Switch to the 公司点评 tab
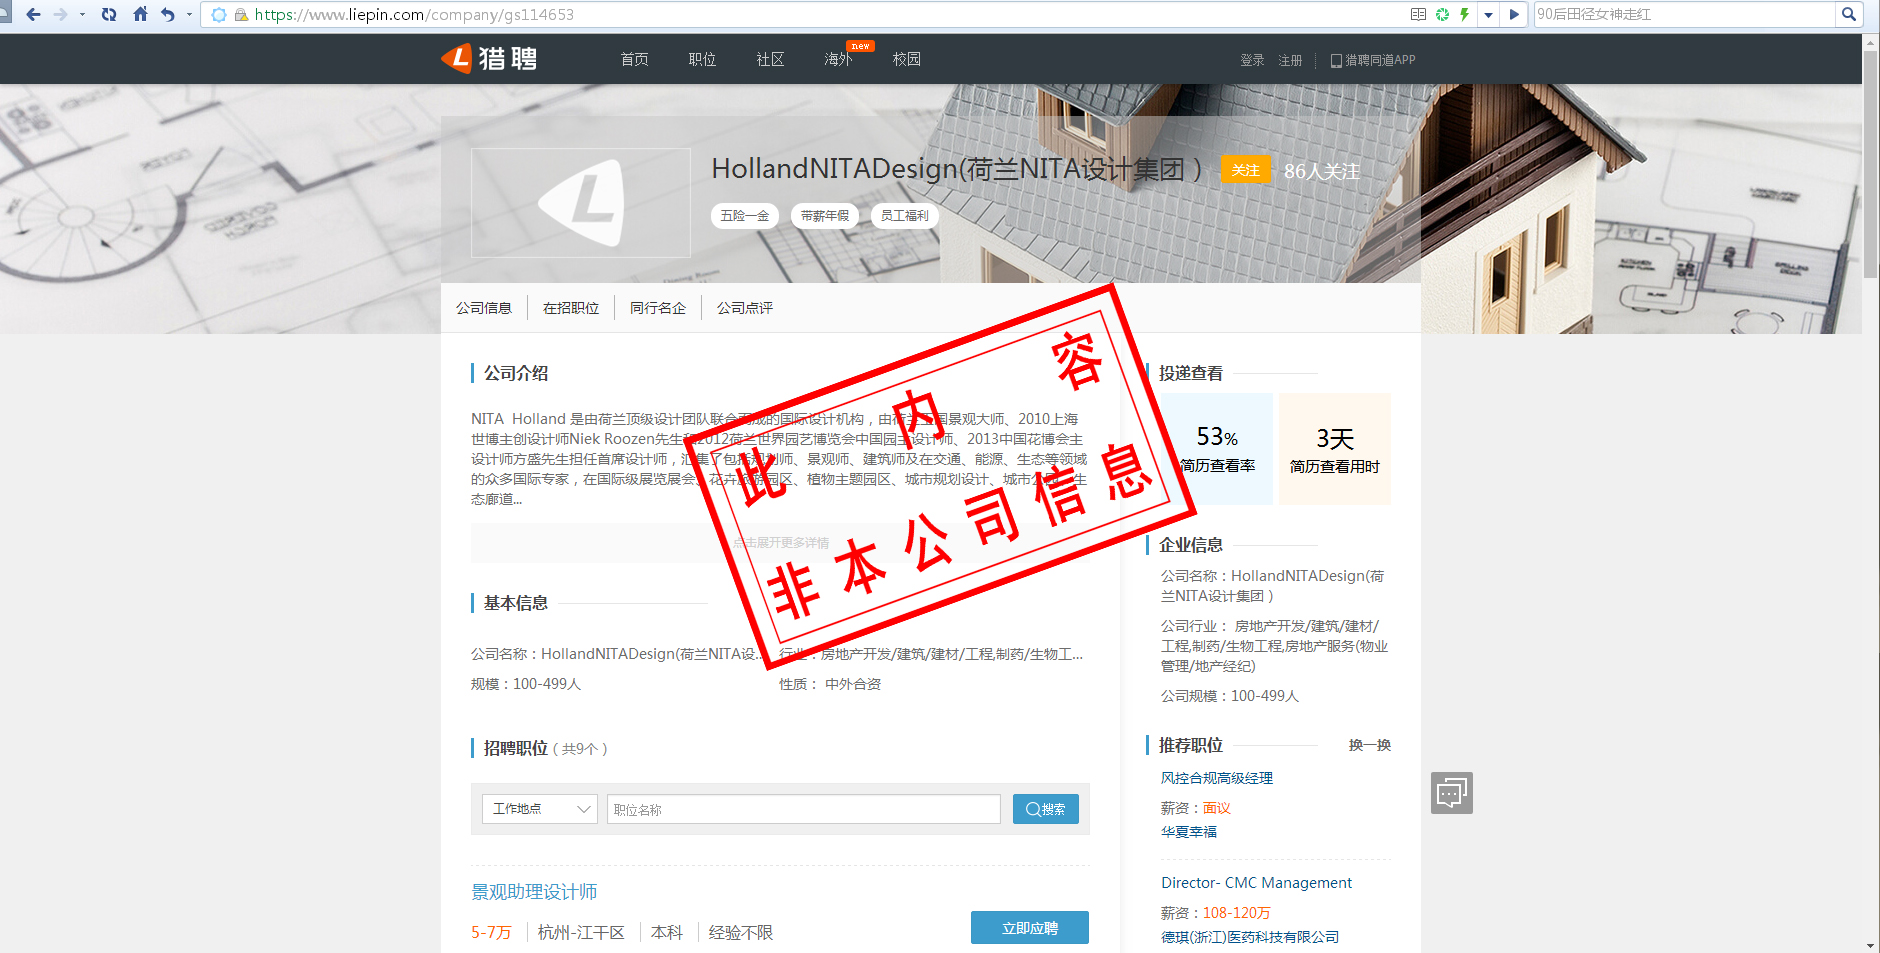This screenshot has height=953, width=1880. [745, 308]
